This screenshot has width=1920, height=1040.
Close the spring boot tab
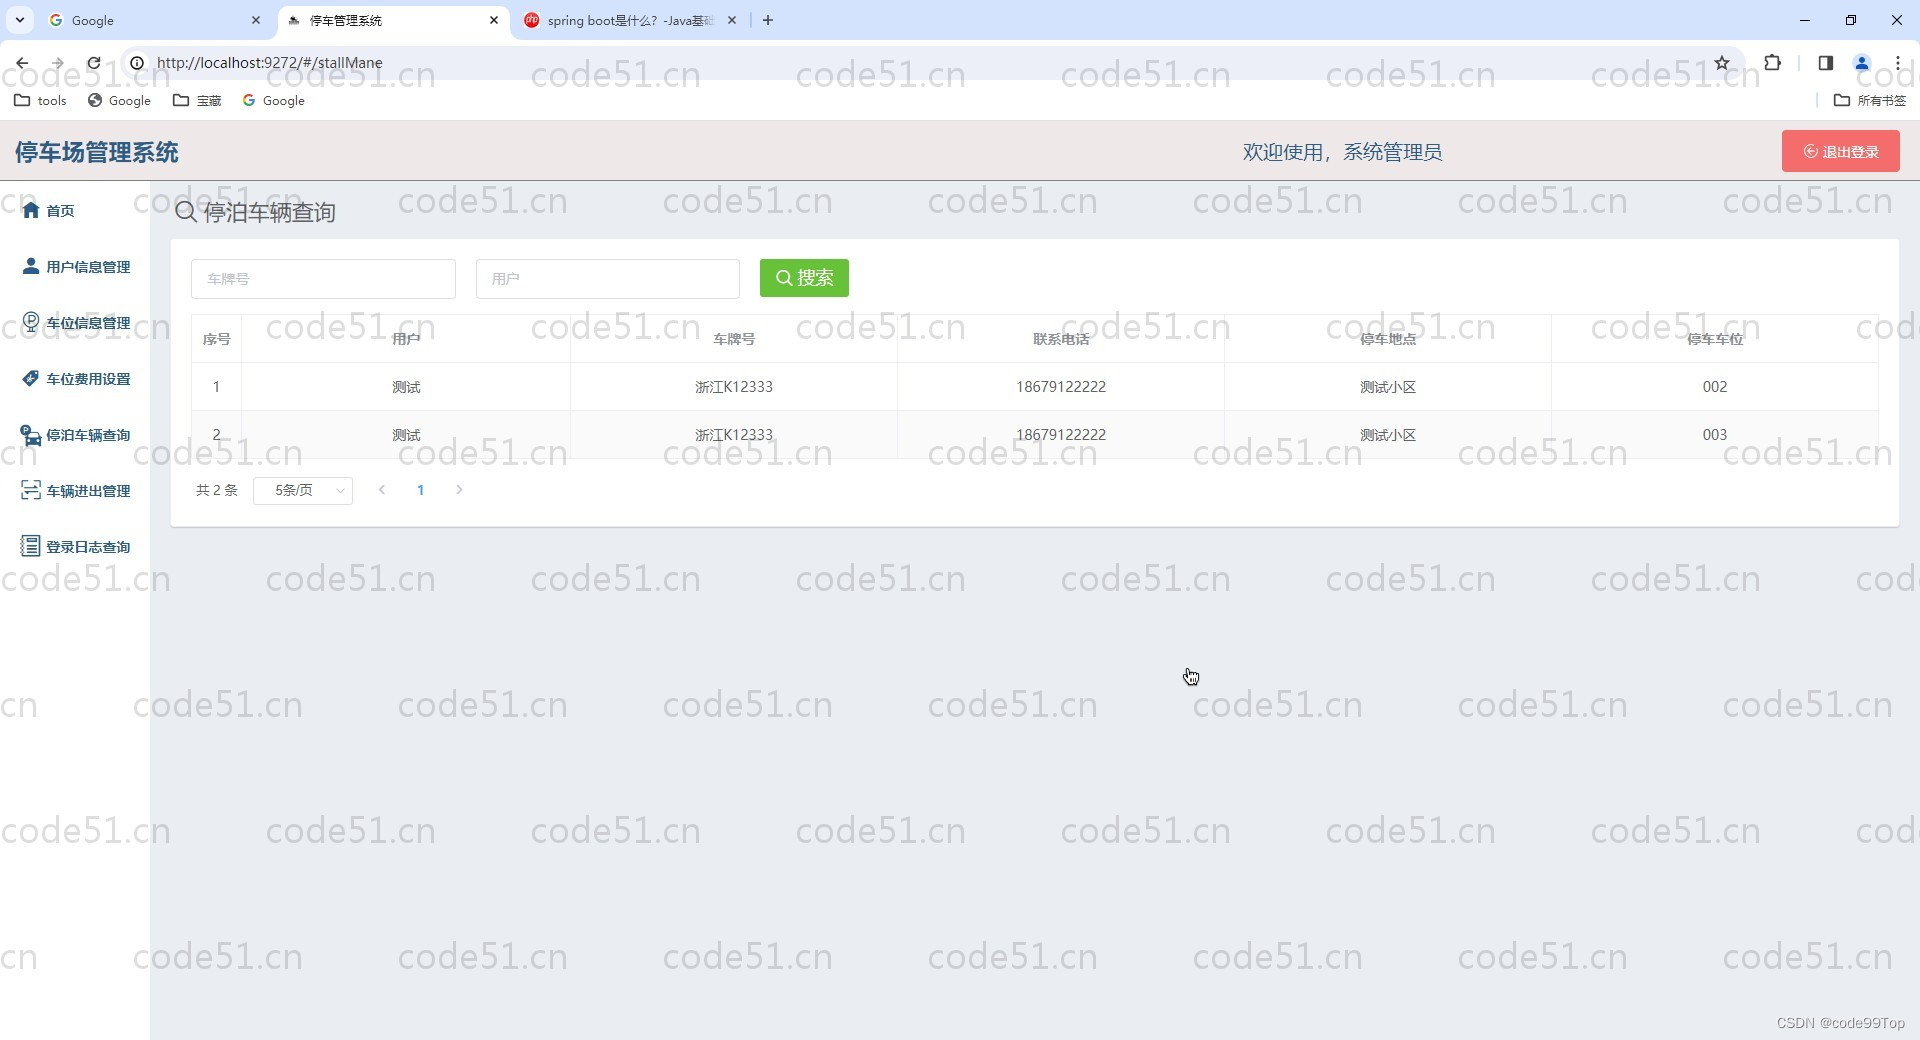tap(732, 20)
